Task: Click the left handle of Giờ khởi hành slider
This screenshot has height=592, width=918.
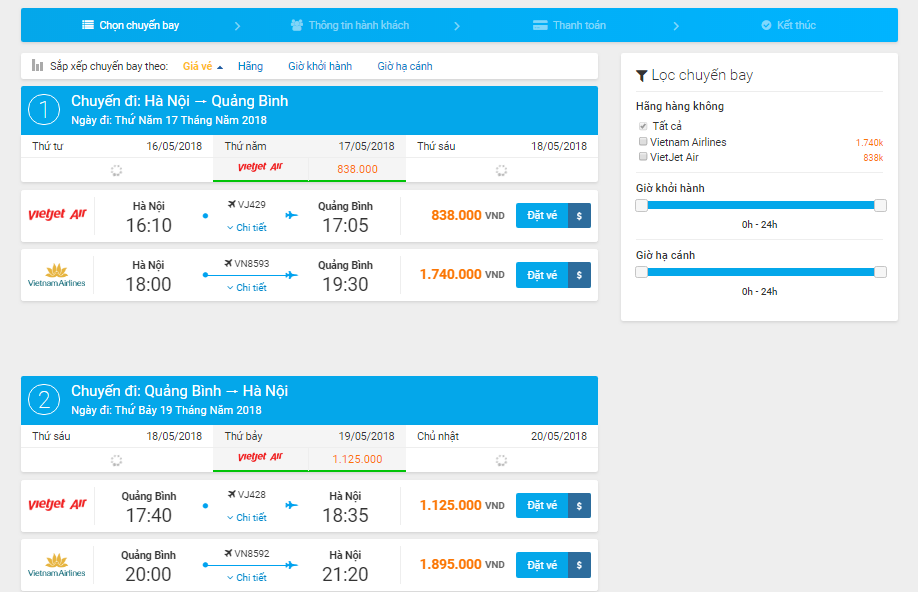Action: (642, 206)
